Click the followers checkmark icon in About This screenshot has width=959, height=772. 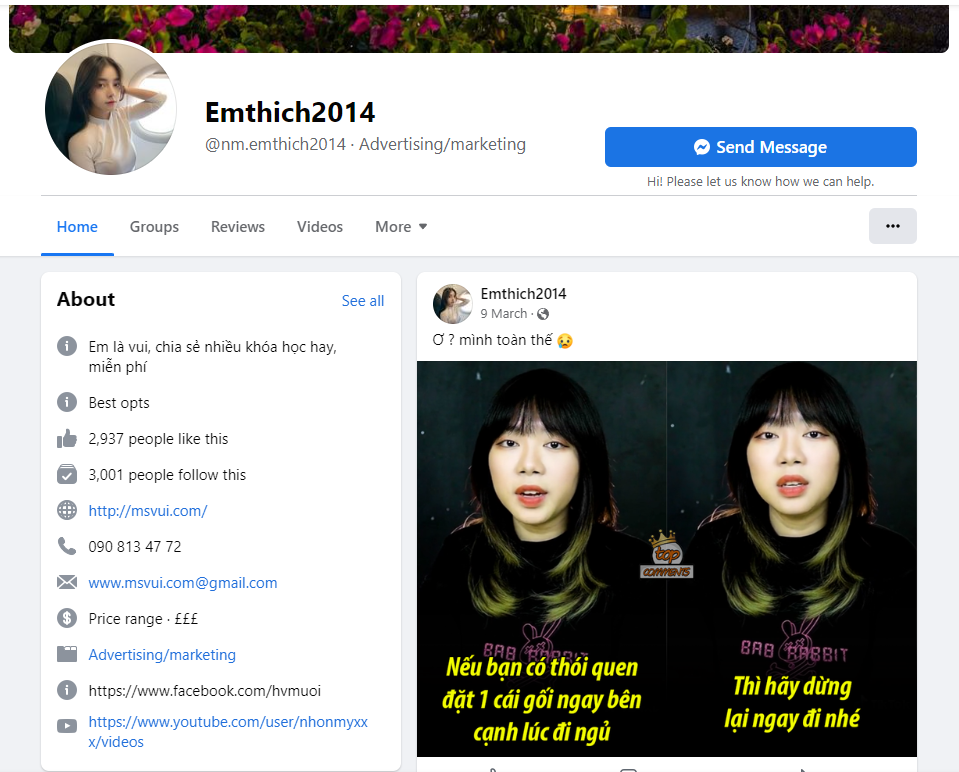pos(67,475)
